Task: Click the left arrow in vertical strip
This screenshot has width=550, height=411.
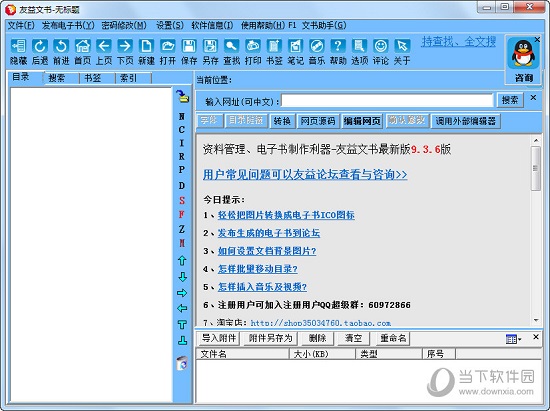Action: pos(182,308)
